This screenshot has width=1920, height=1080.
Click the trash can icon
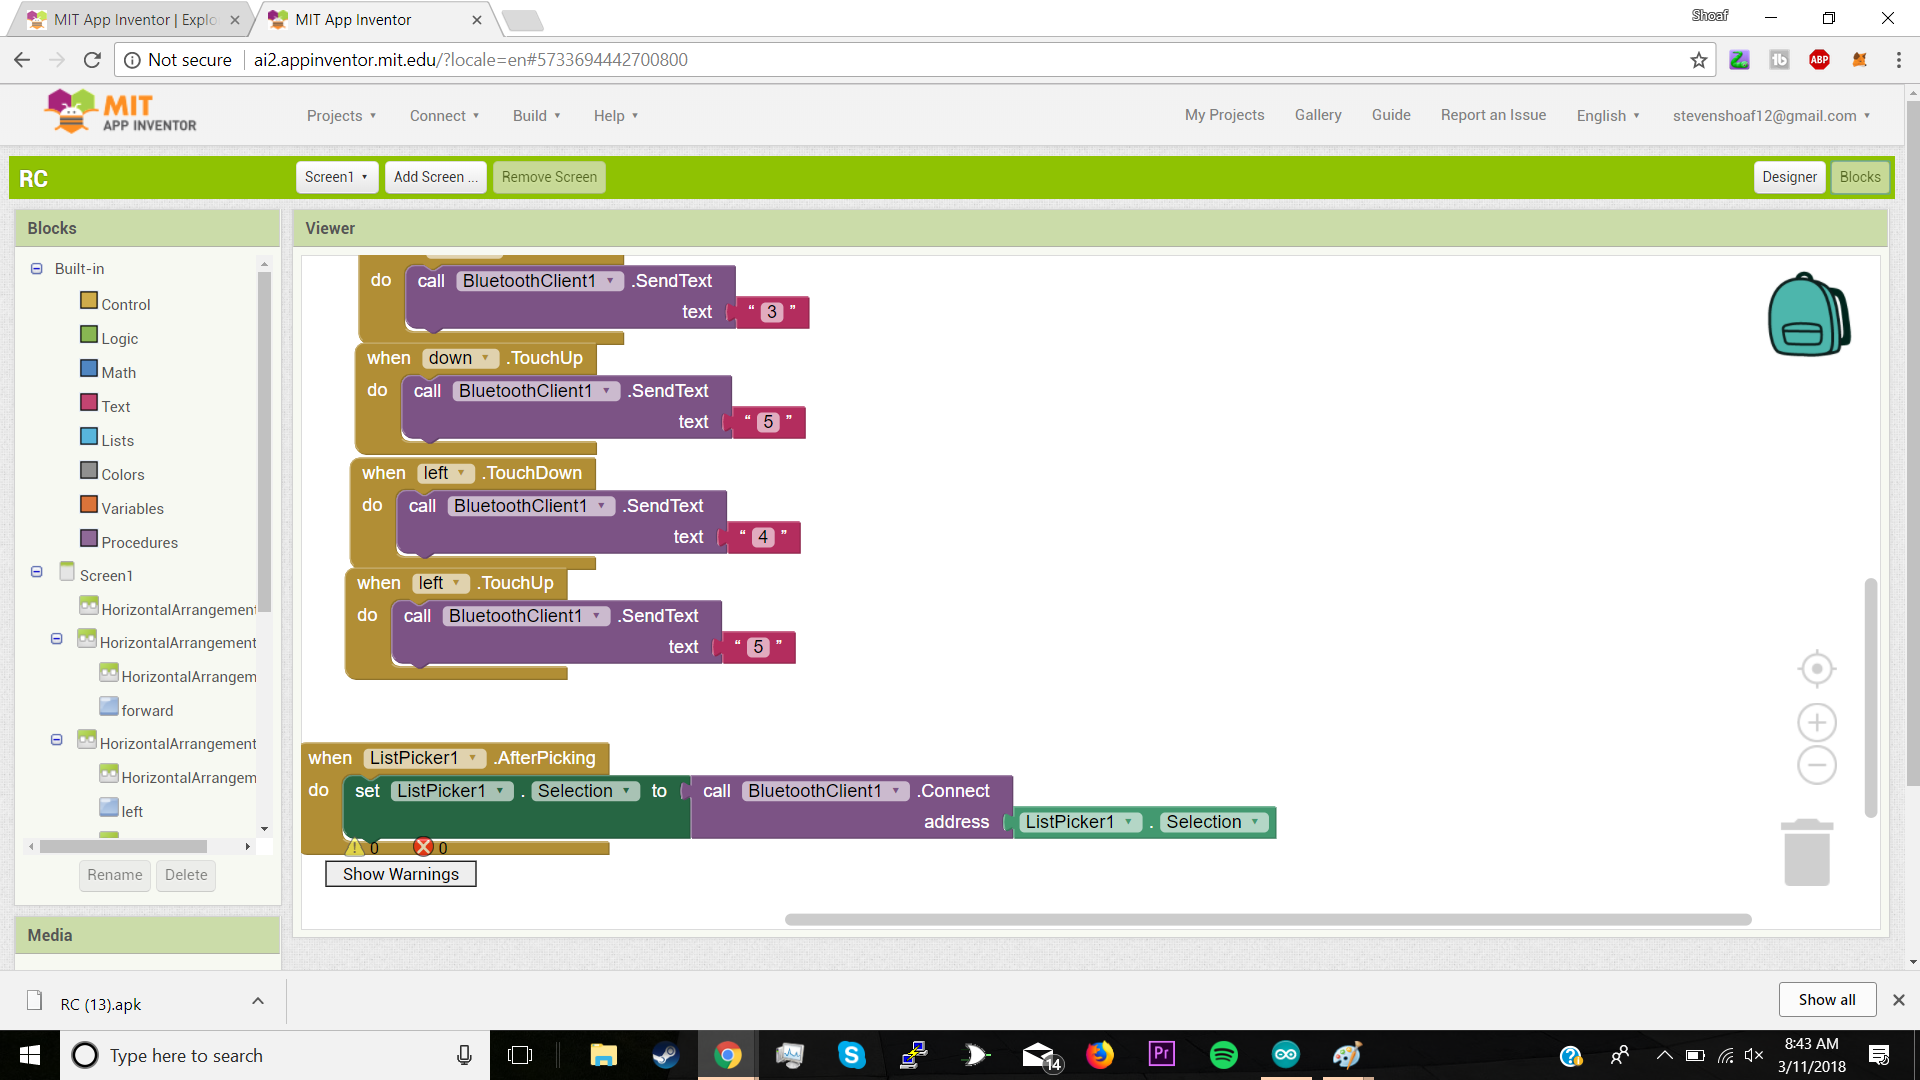[x=1806, y=853]
